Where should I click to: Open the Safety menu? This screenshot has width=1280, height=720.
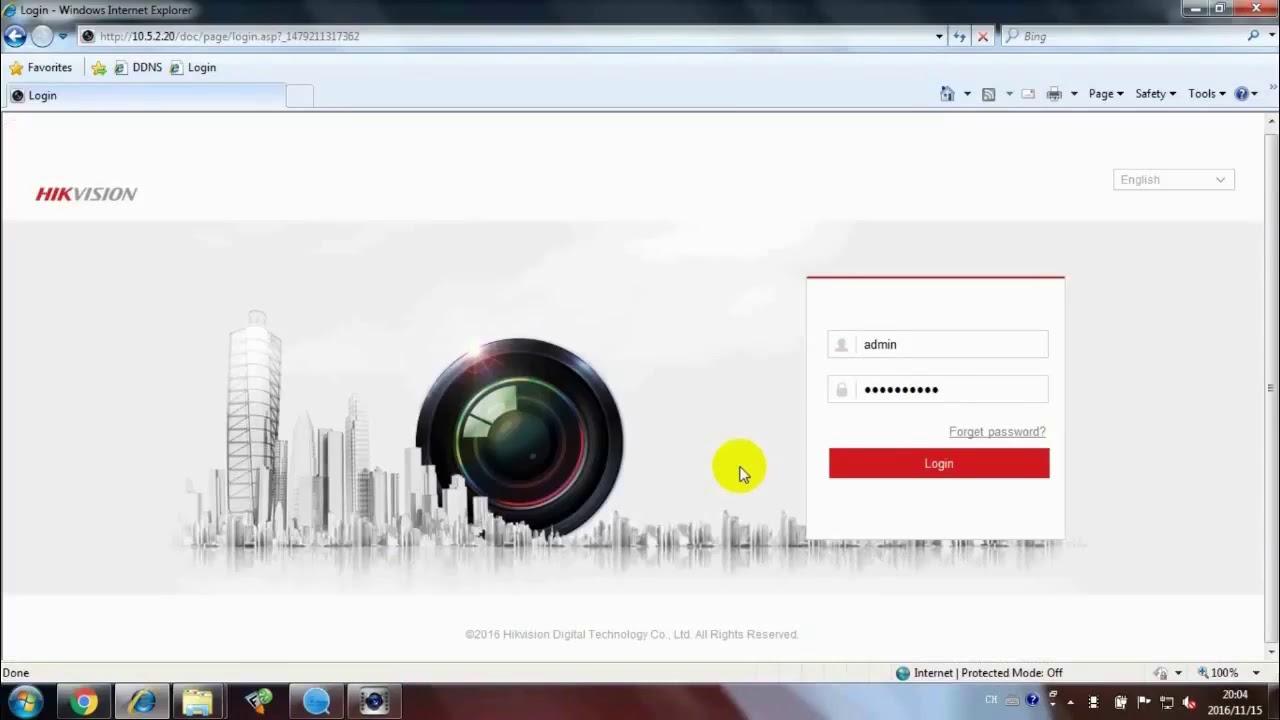[x=1155, y=94]
